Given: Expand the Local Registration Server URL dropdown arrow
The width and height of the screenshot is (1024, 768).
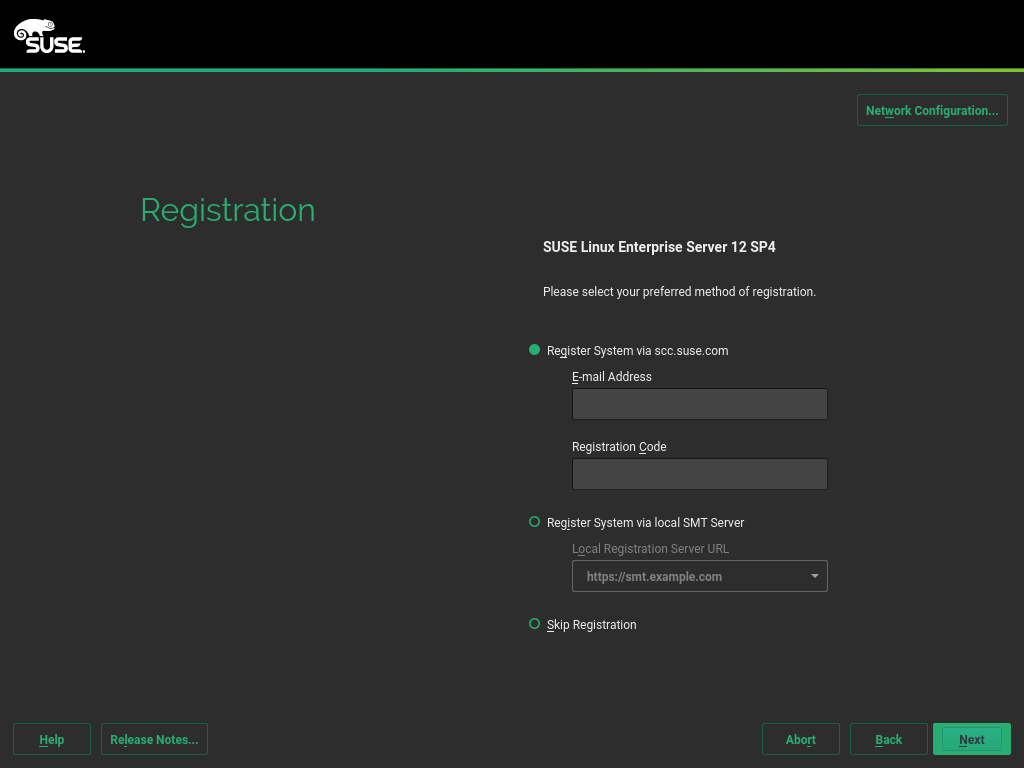Looking at the screenshot, I should (815, 576).
